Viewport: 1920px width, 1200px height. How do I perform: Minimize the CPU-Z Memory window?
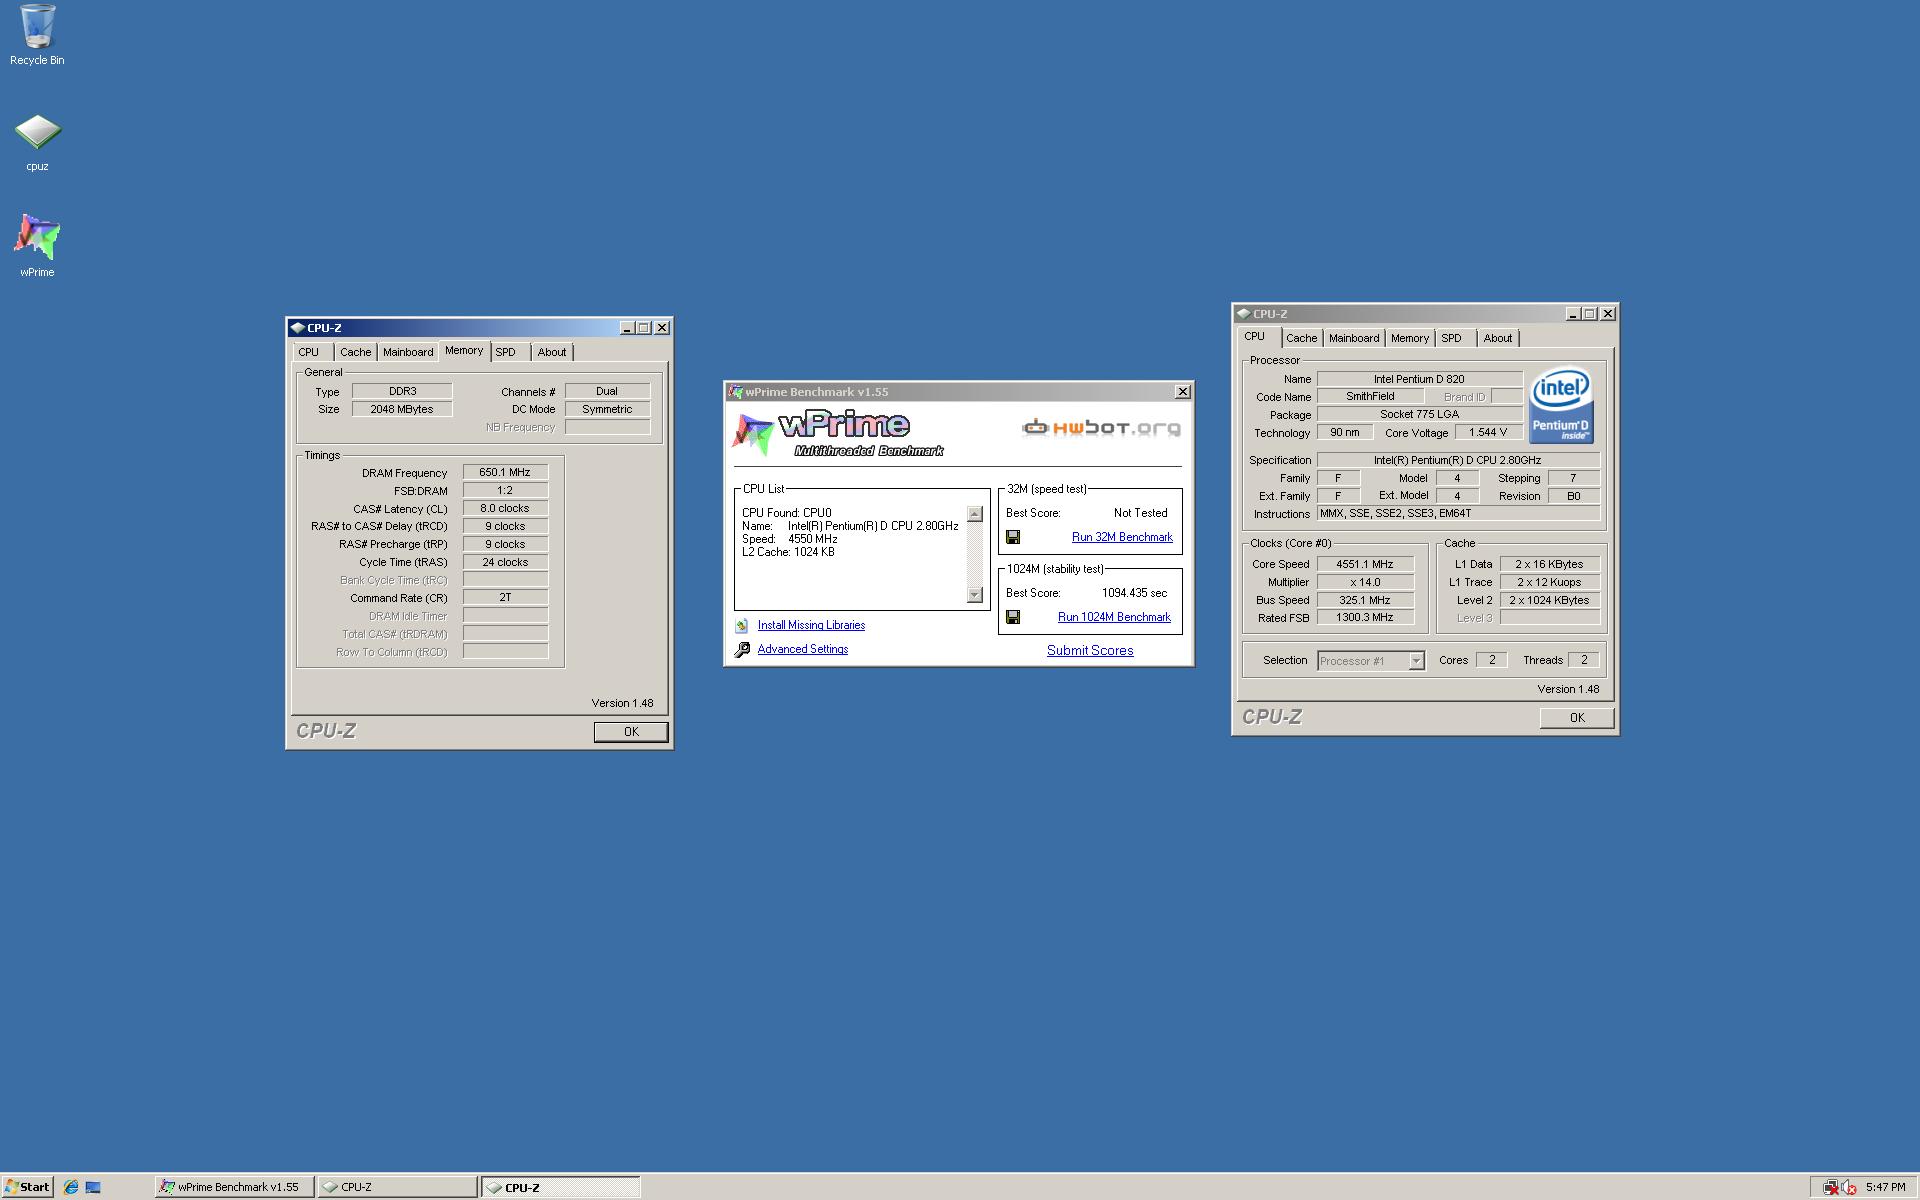pyautogui.click(x=627, y=328)
